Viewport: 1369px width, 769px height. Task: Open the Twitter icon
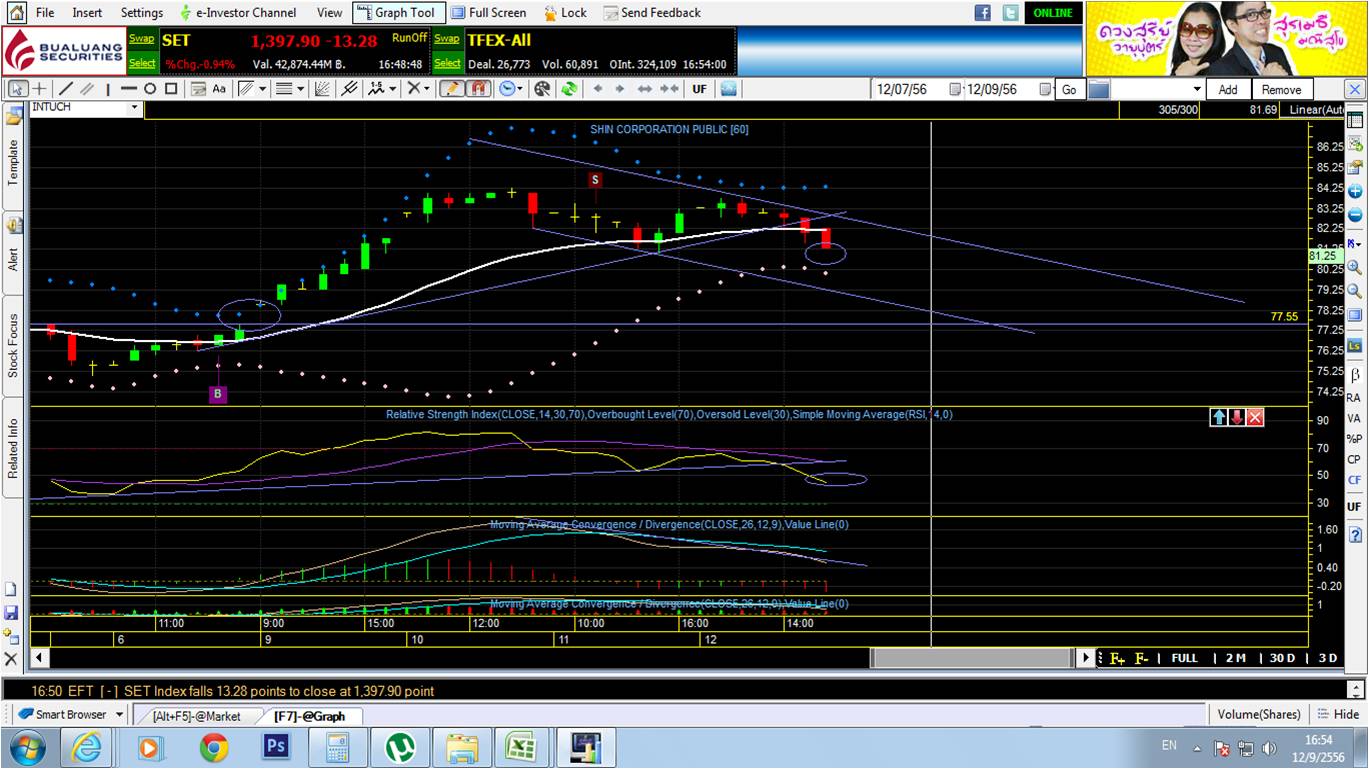pyautogui.click(x=1011, y=13)
